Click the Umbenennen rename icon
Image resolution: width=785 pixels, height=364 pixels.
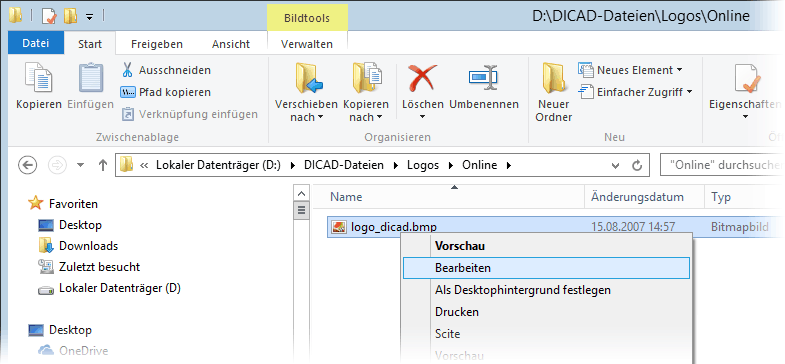tap(483, 79)
